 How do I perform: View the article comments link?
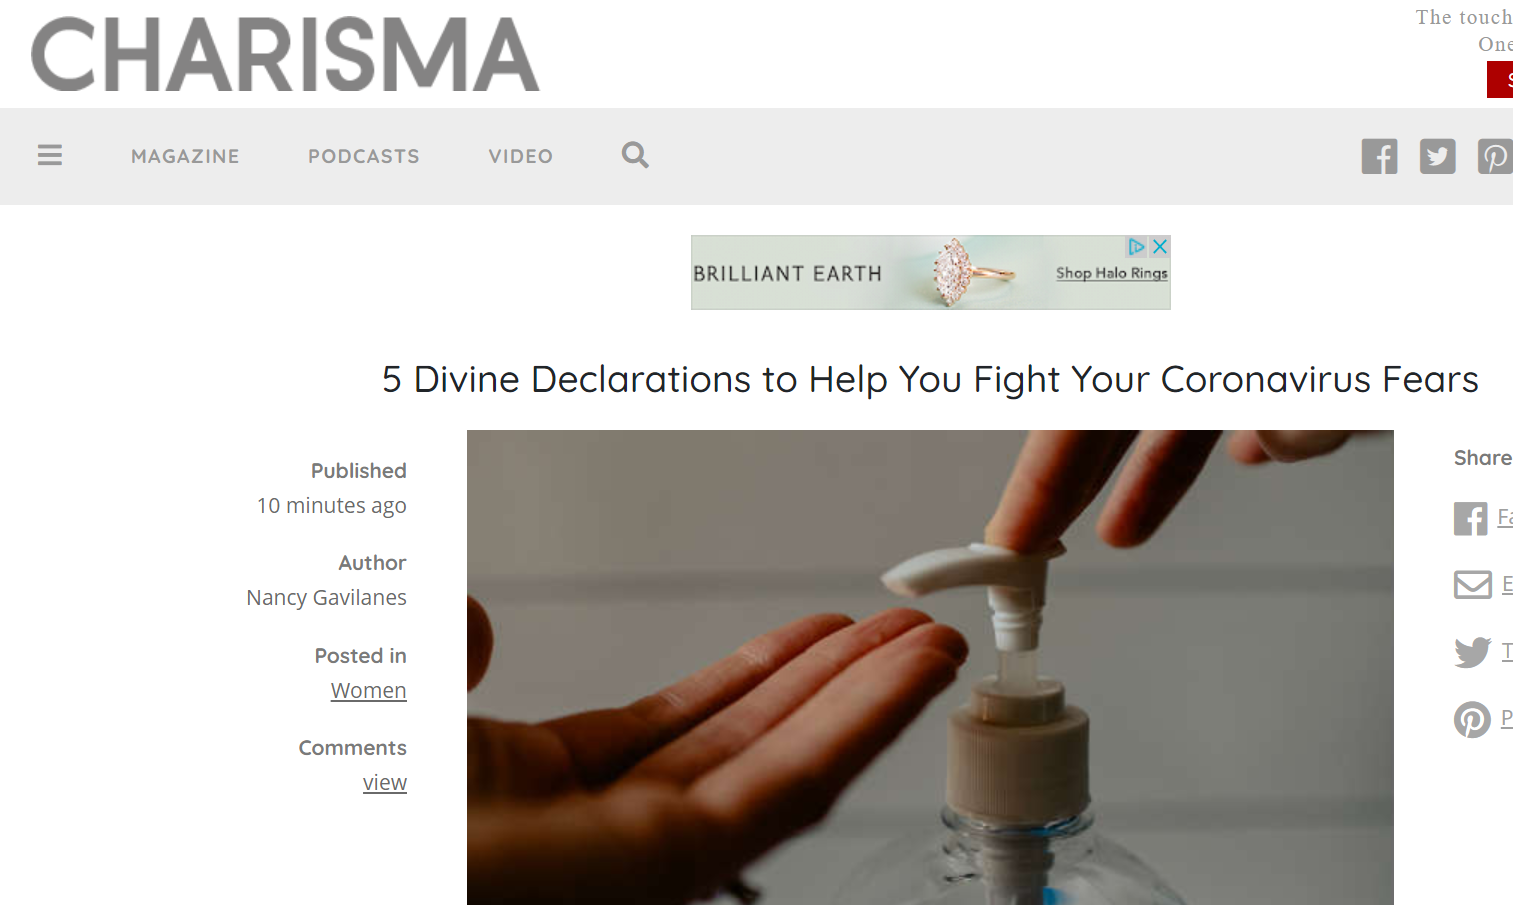click(385, 782)
